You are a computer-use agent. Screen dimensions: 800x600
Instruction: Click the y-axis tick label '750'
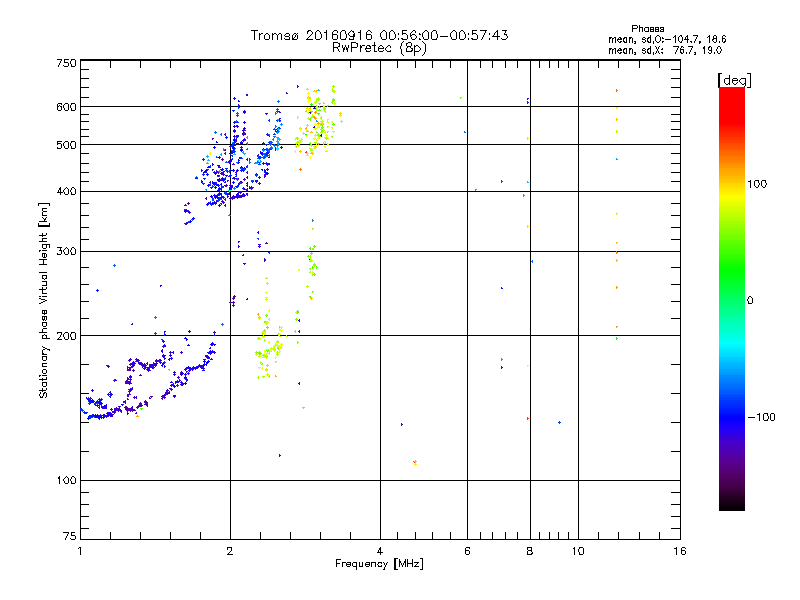(x=67, y=63)
